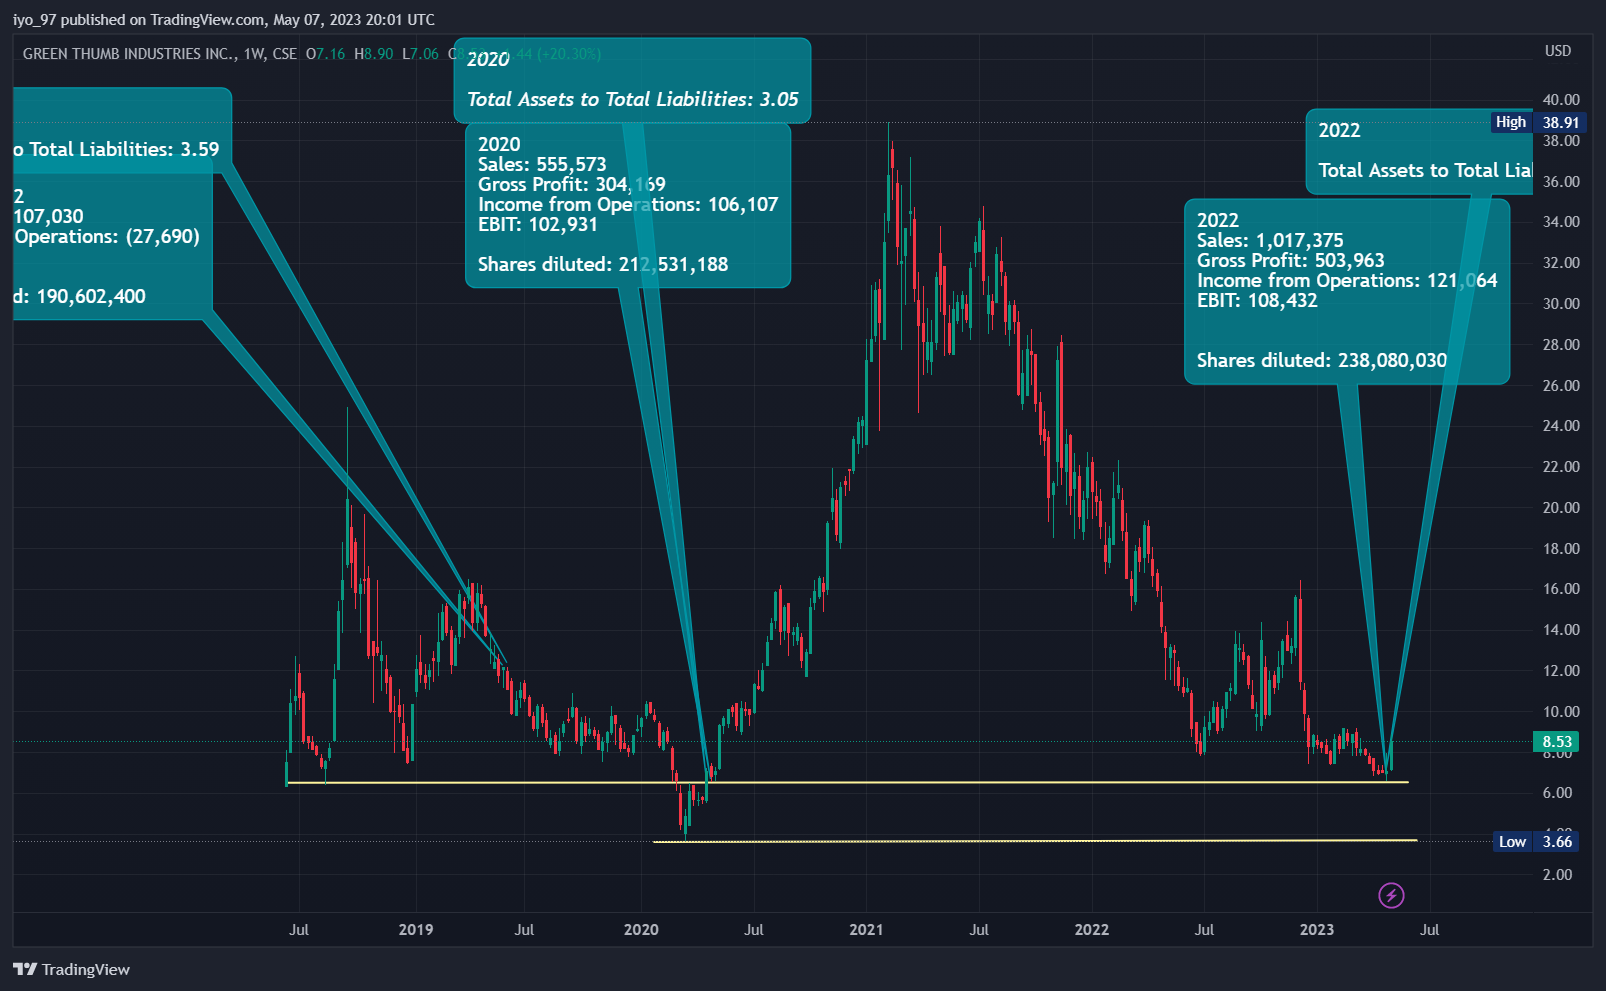Click the Sales: 1,017,375 line
1606x991 pixels.
pos(1270,240)
